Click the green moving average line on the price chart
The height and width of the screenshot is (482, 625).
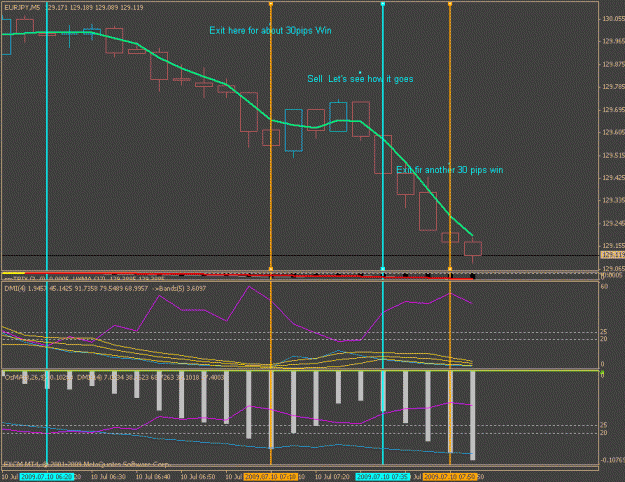(x=251, y=103)
